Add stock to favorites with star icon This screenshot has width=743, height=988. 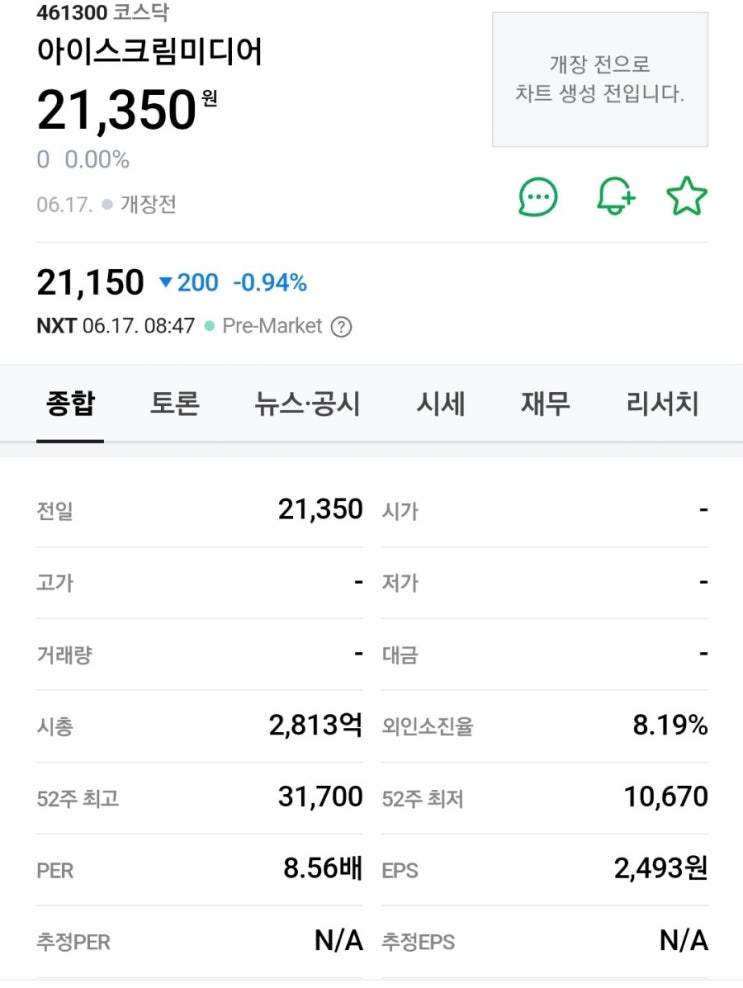click(687, 197)
